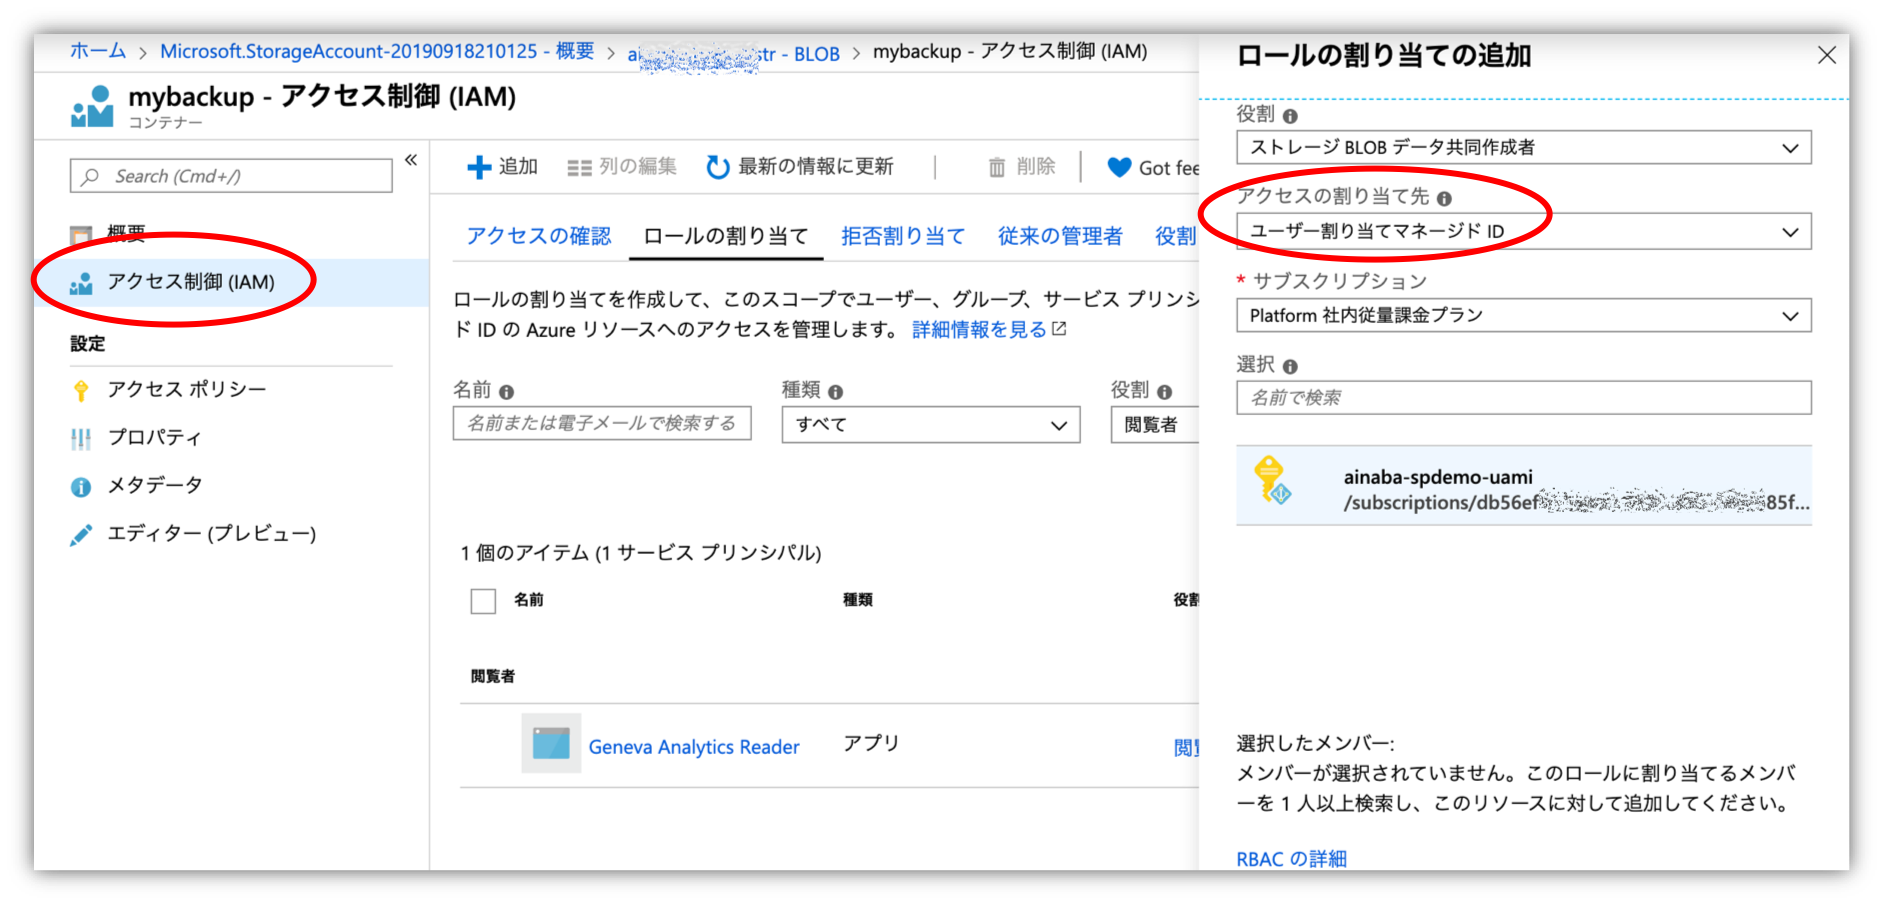Click the info icon beside 役割 filter in list
1881x902 pixels.
[1165, 392]
